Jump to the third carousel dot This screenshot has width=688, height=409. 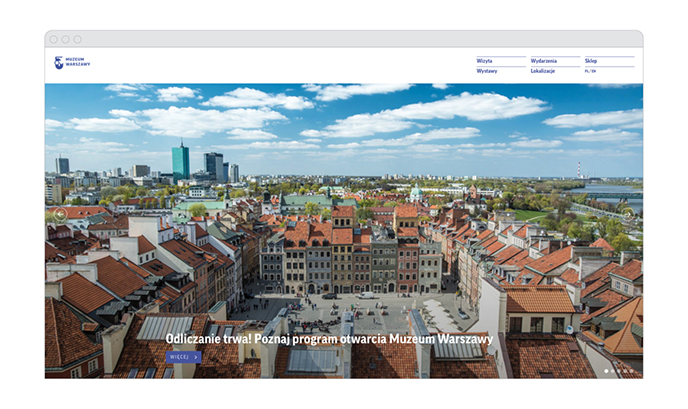coord(618,371)
